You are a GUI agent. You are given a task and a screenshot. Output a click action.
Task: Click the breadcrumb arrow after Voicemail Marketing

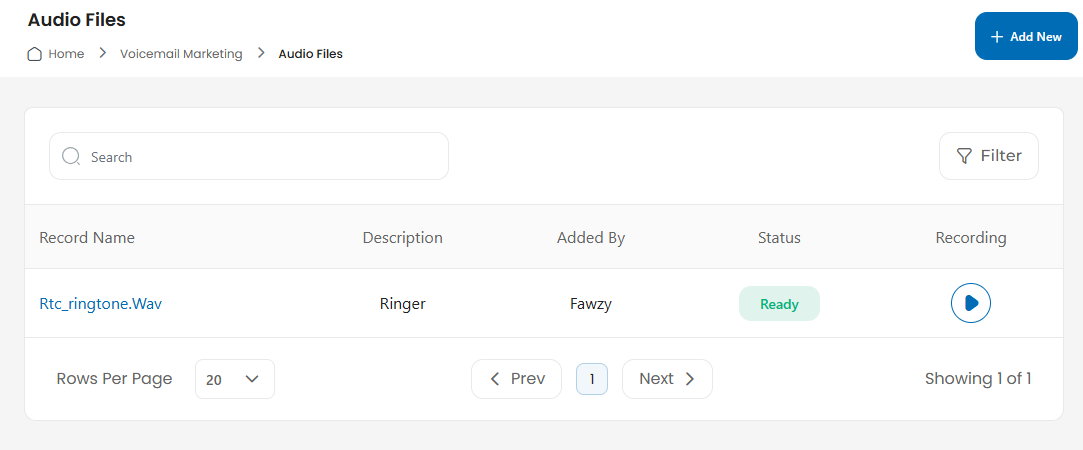pos(260,52)
